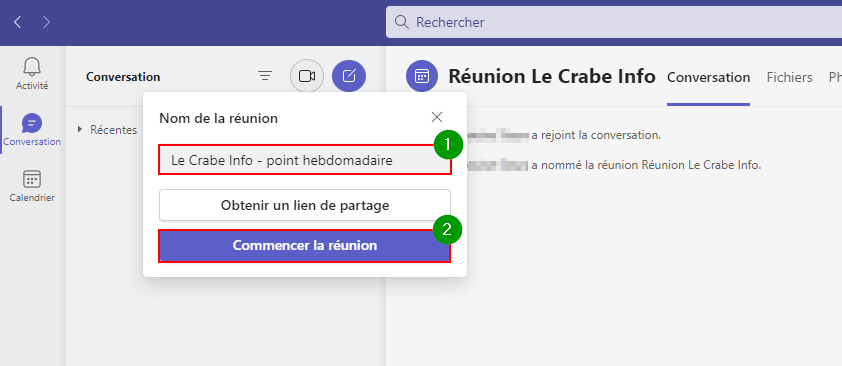Go back with the left arrow

(18, 22)
